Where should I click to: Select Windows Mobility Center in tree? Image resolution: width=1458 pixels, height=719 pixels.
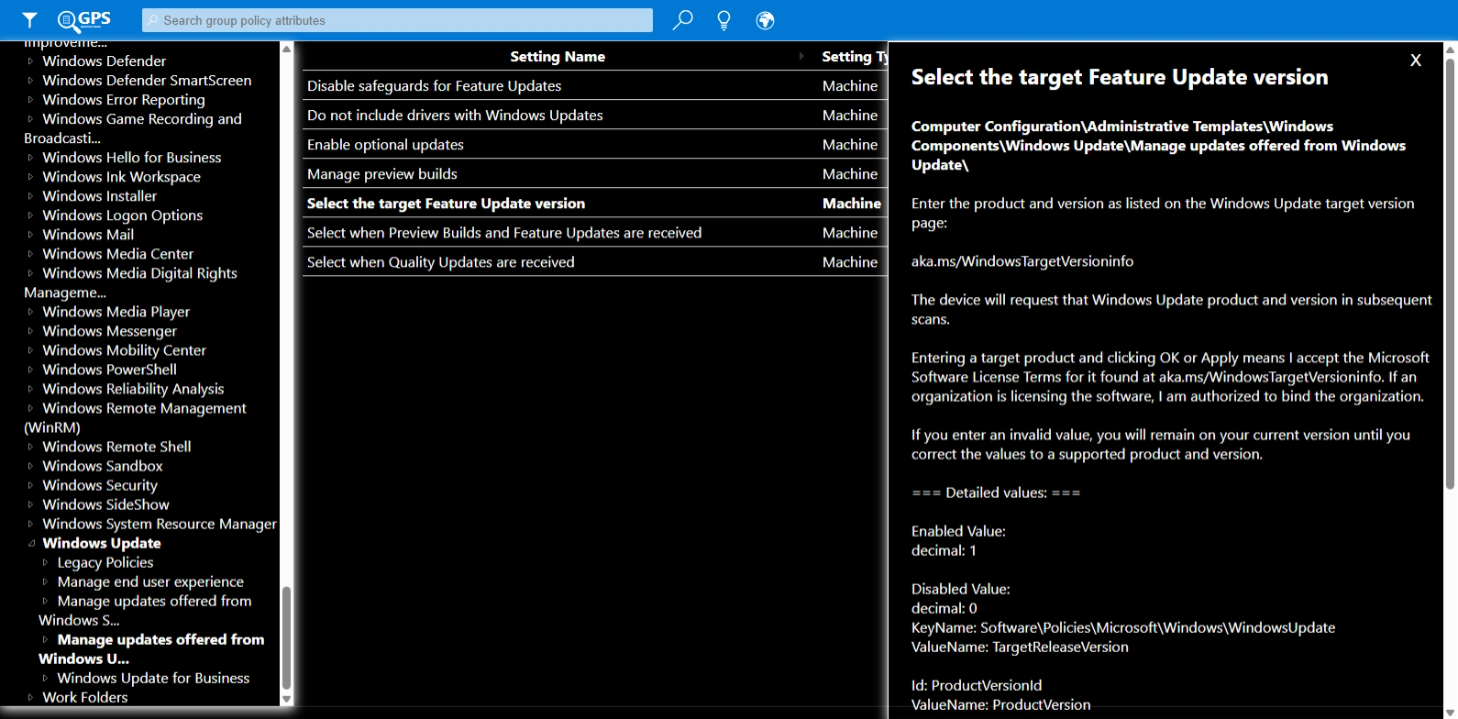click(124, 350)
